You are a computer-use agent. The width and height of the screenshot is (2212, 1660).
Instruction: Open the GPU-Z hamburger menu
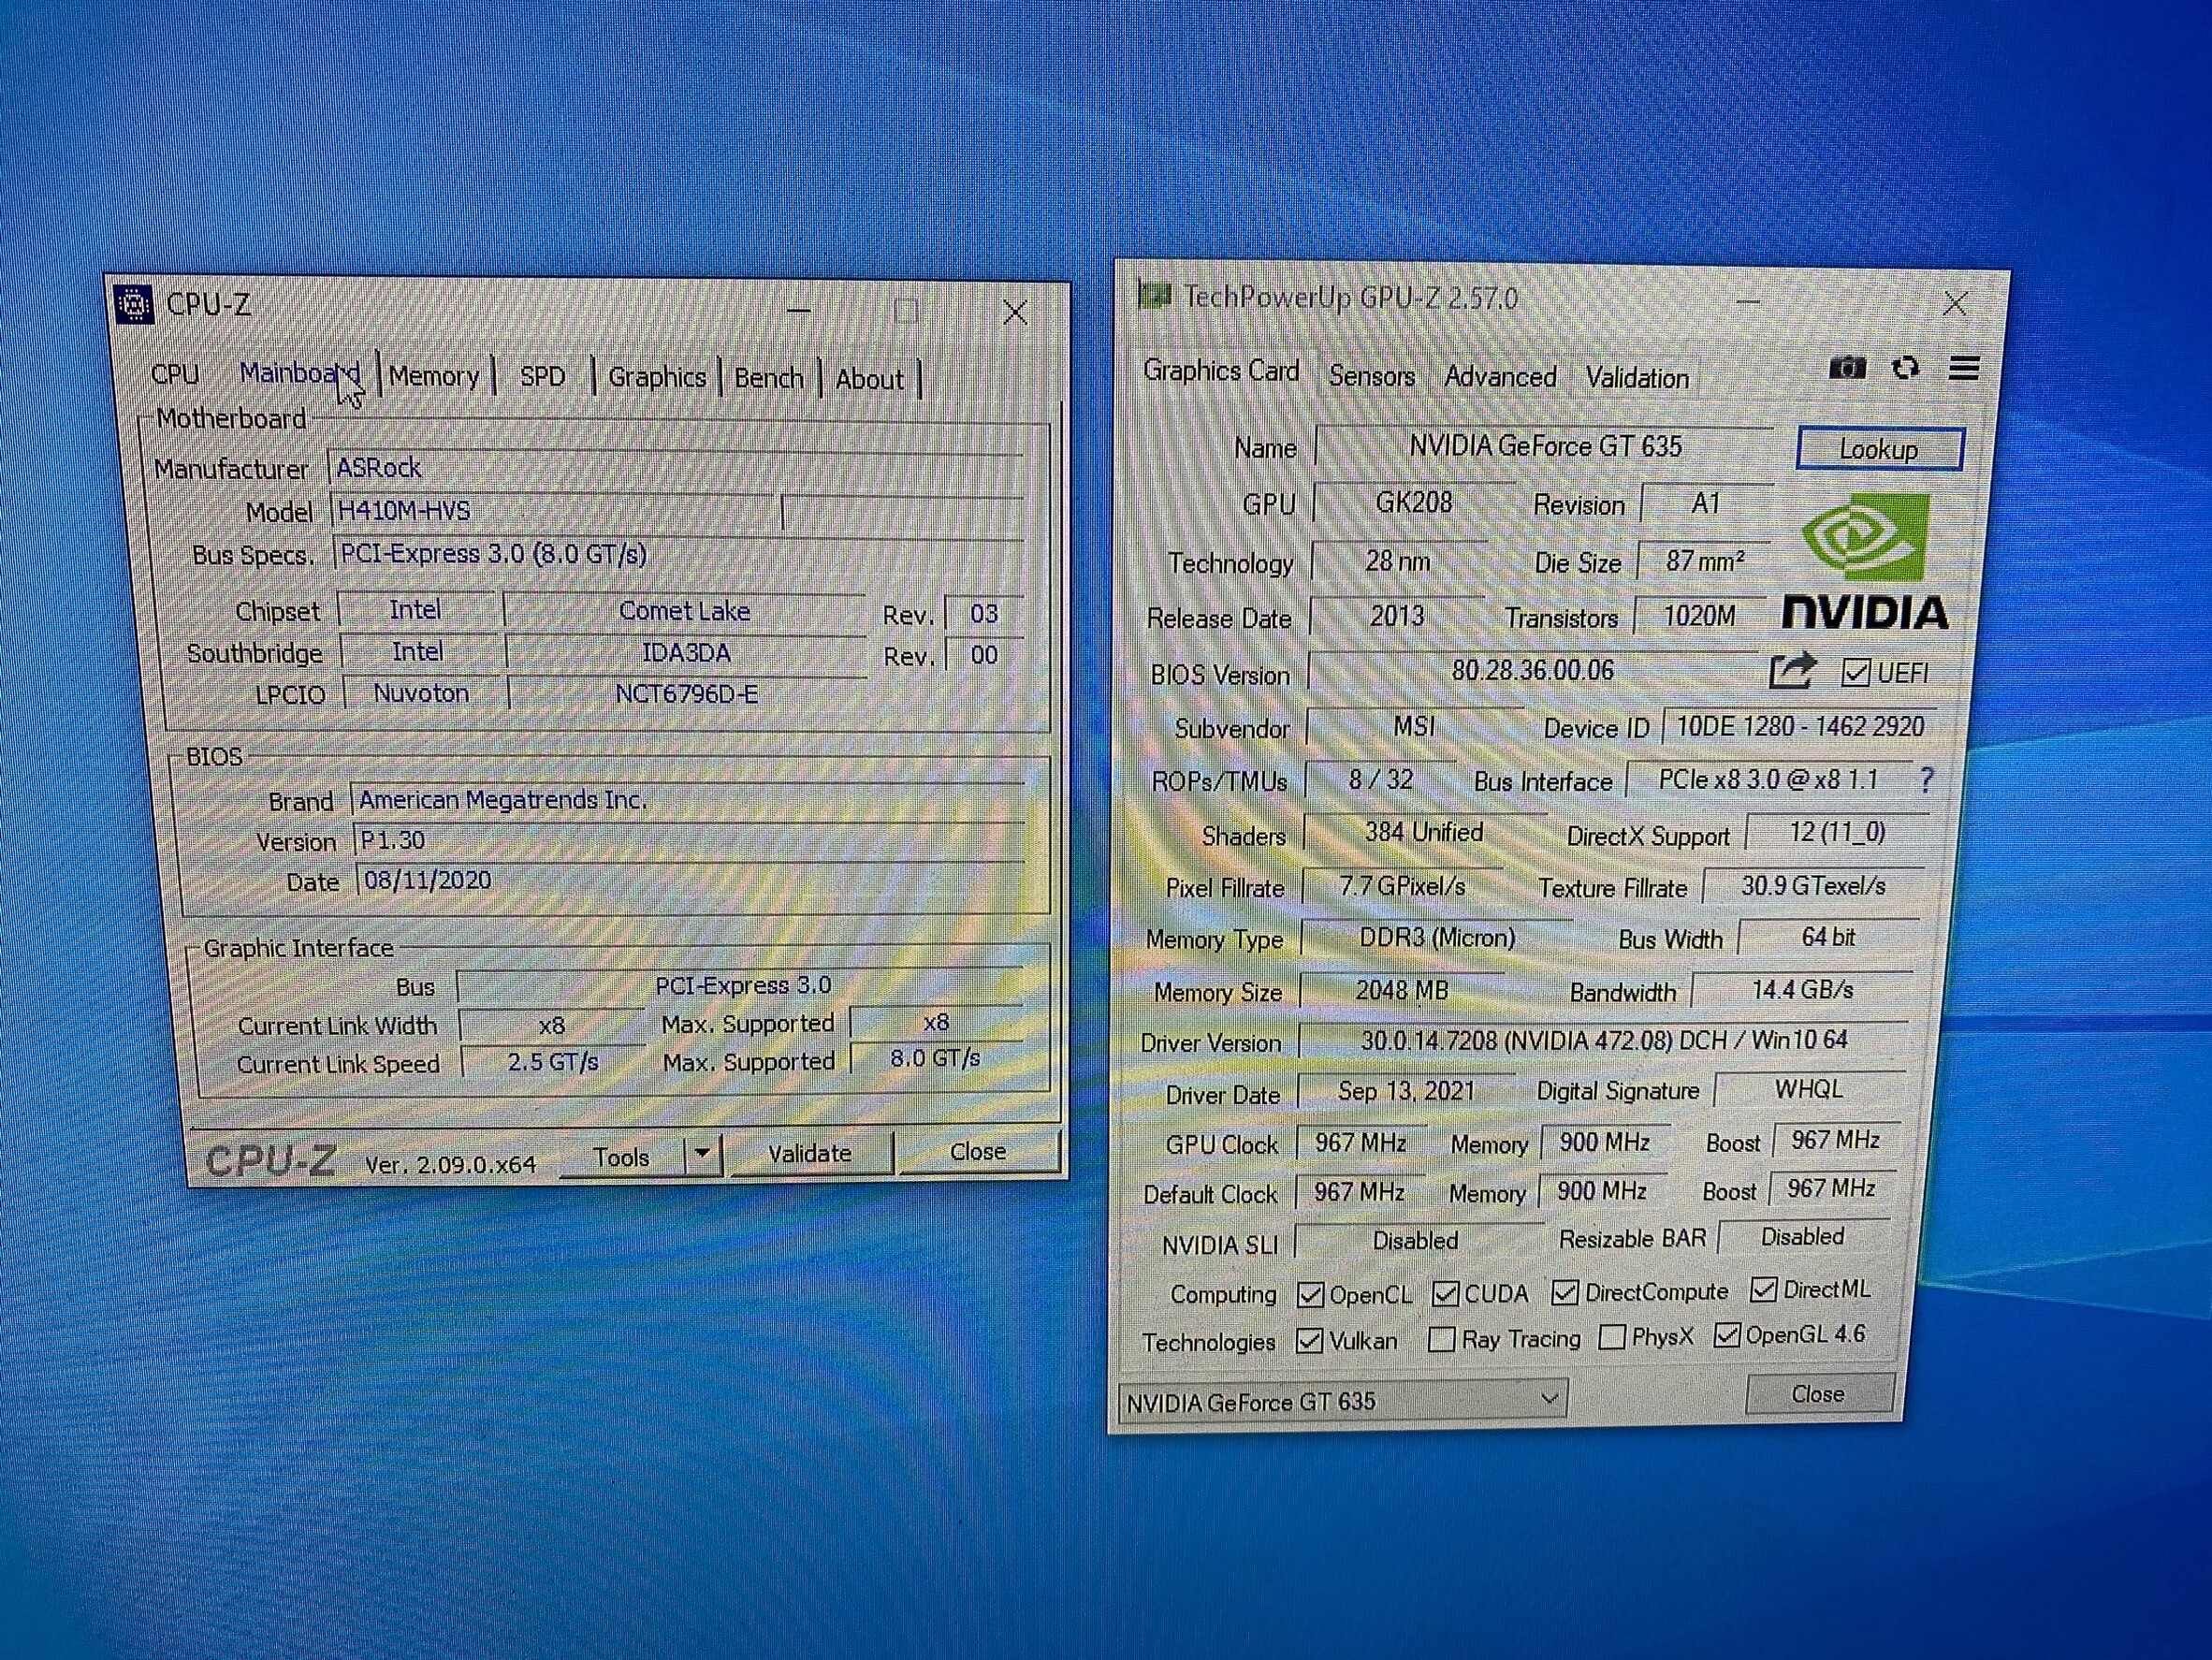(x=1964, y=369)
